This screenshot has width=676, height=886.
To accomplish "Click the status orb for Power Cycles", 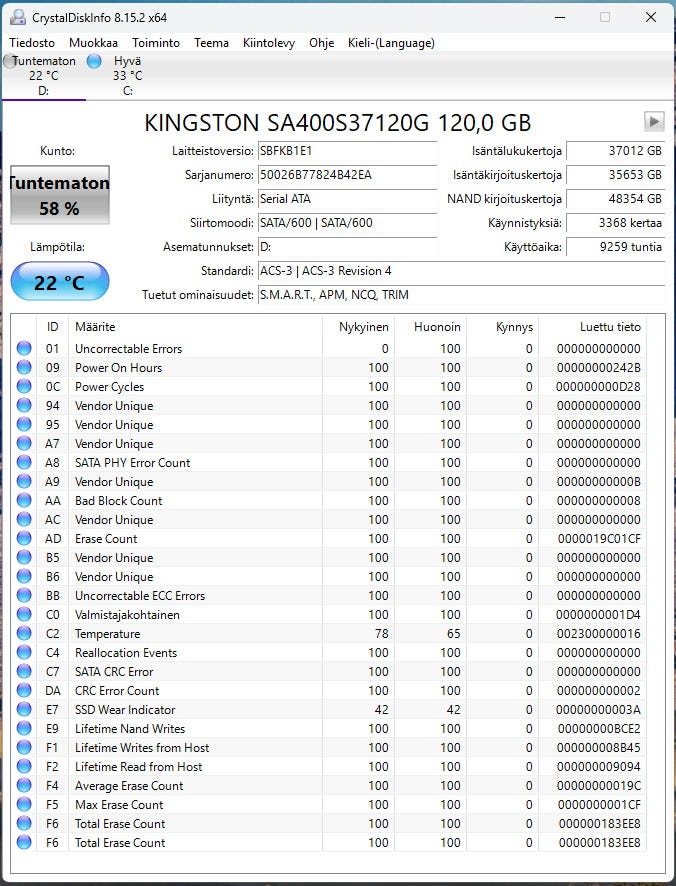I will [x=24, y=386].
